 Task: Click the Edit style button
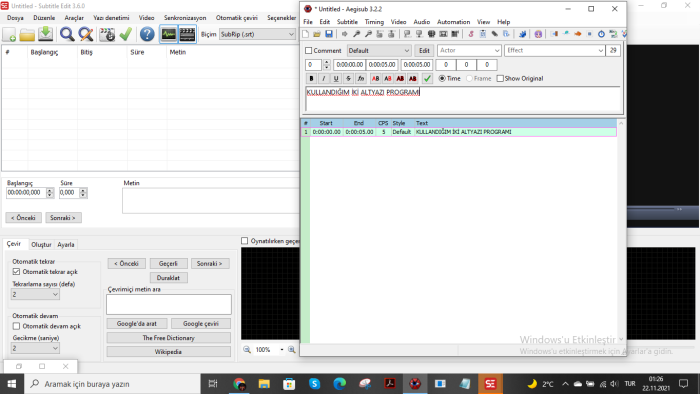coord(424,51)
